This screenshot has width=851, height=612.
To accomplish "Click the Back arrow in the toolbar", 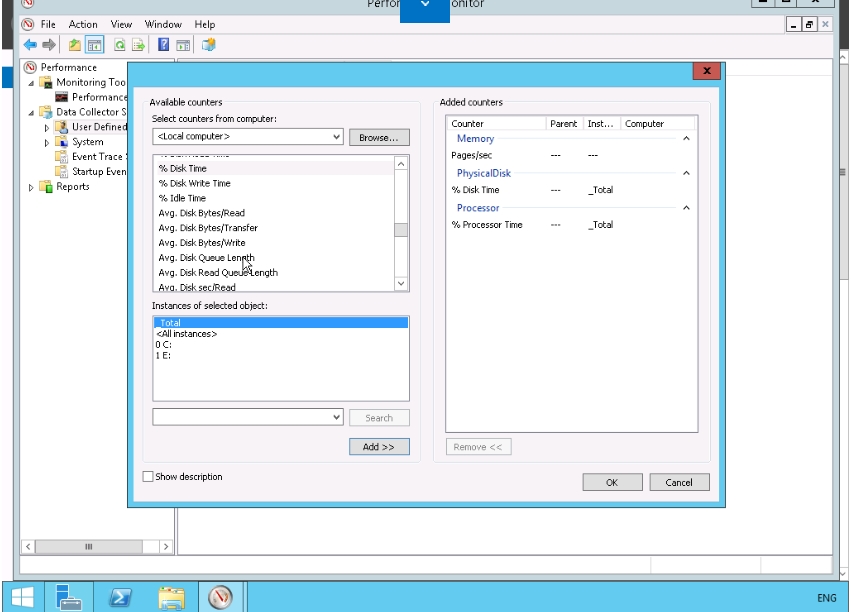I will pyautogui.click(x=30, y=45).
